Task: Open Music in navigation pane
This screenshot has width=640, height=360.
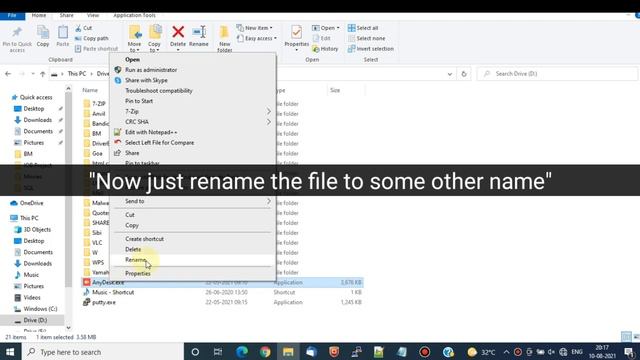Action: (x=27, y=275)
